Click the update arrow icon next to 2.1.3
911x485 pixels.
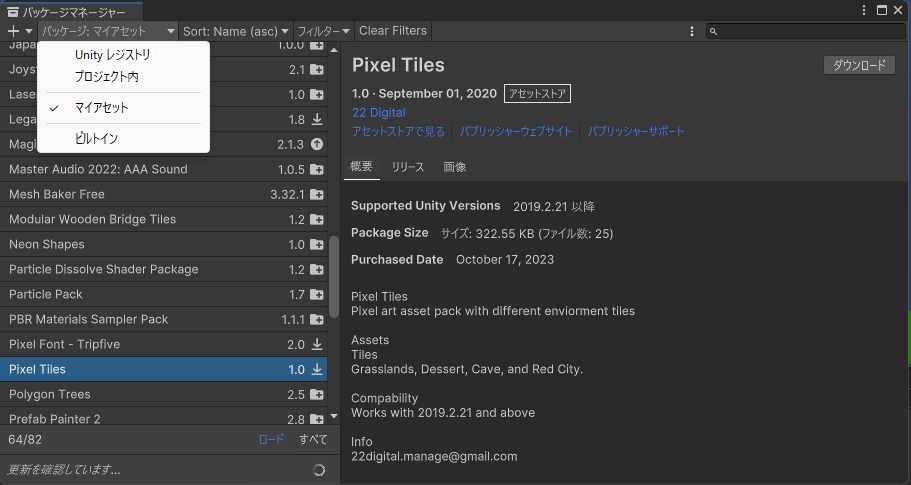pyautogui.click(x=317, y=144)
